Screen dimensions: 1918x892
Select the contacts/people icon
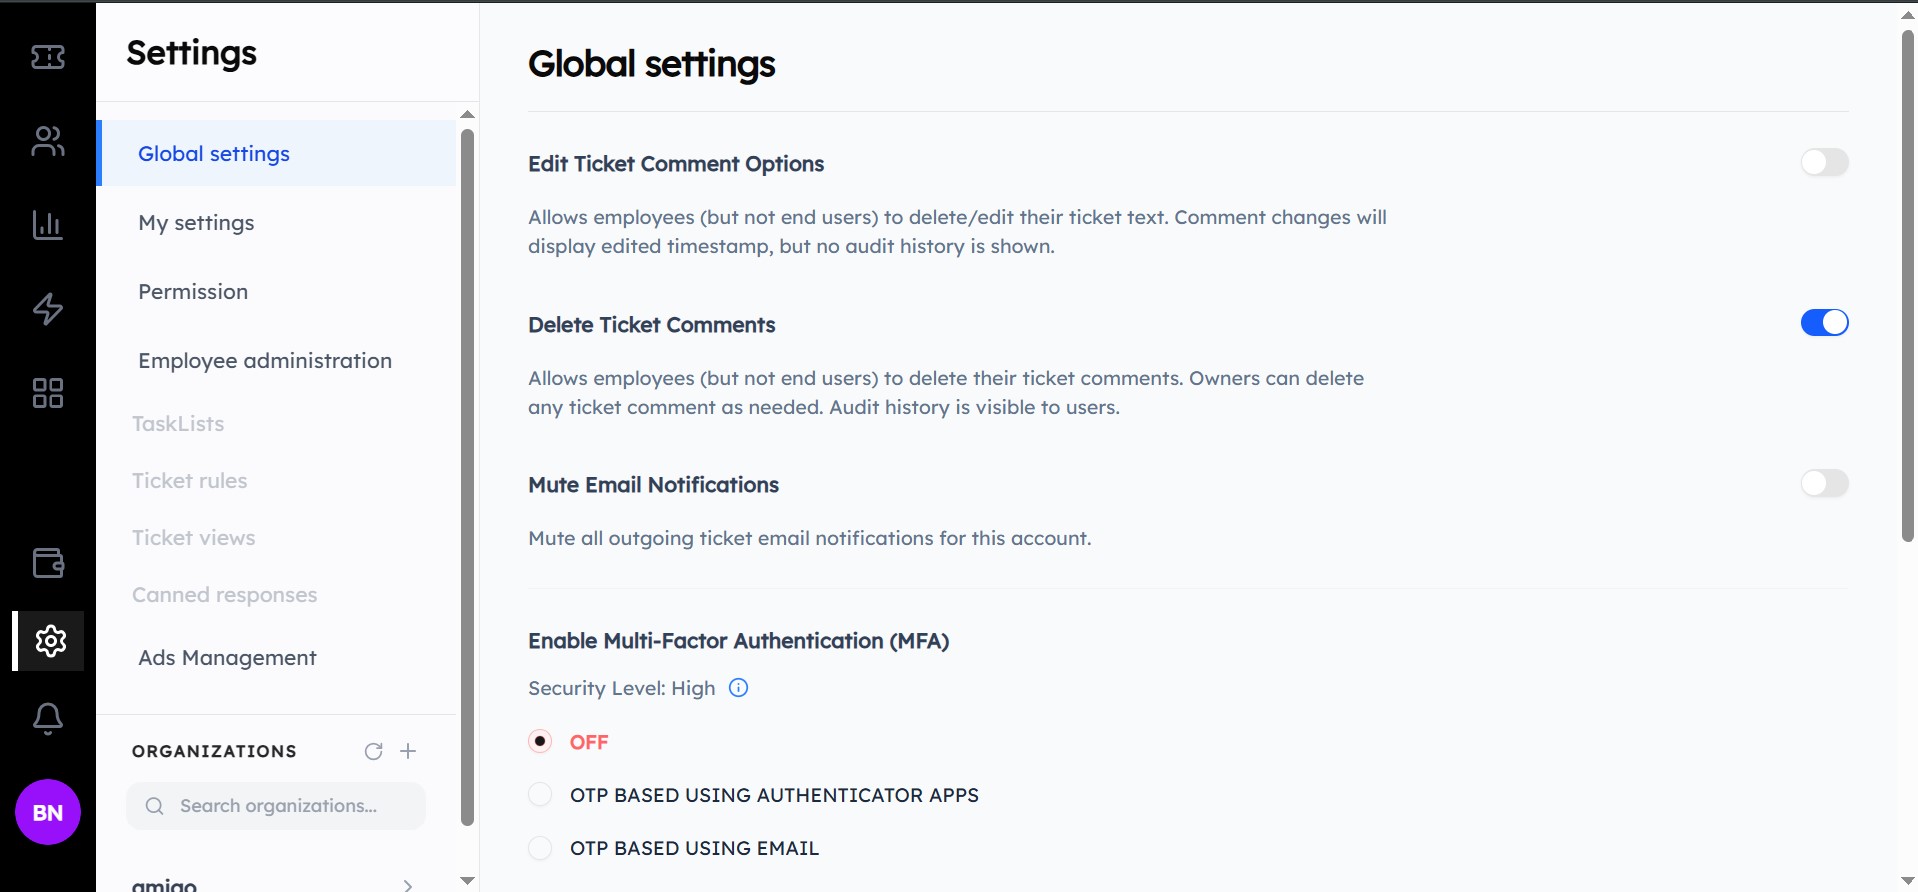point(46,141)
